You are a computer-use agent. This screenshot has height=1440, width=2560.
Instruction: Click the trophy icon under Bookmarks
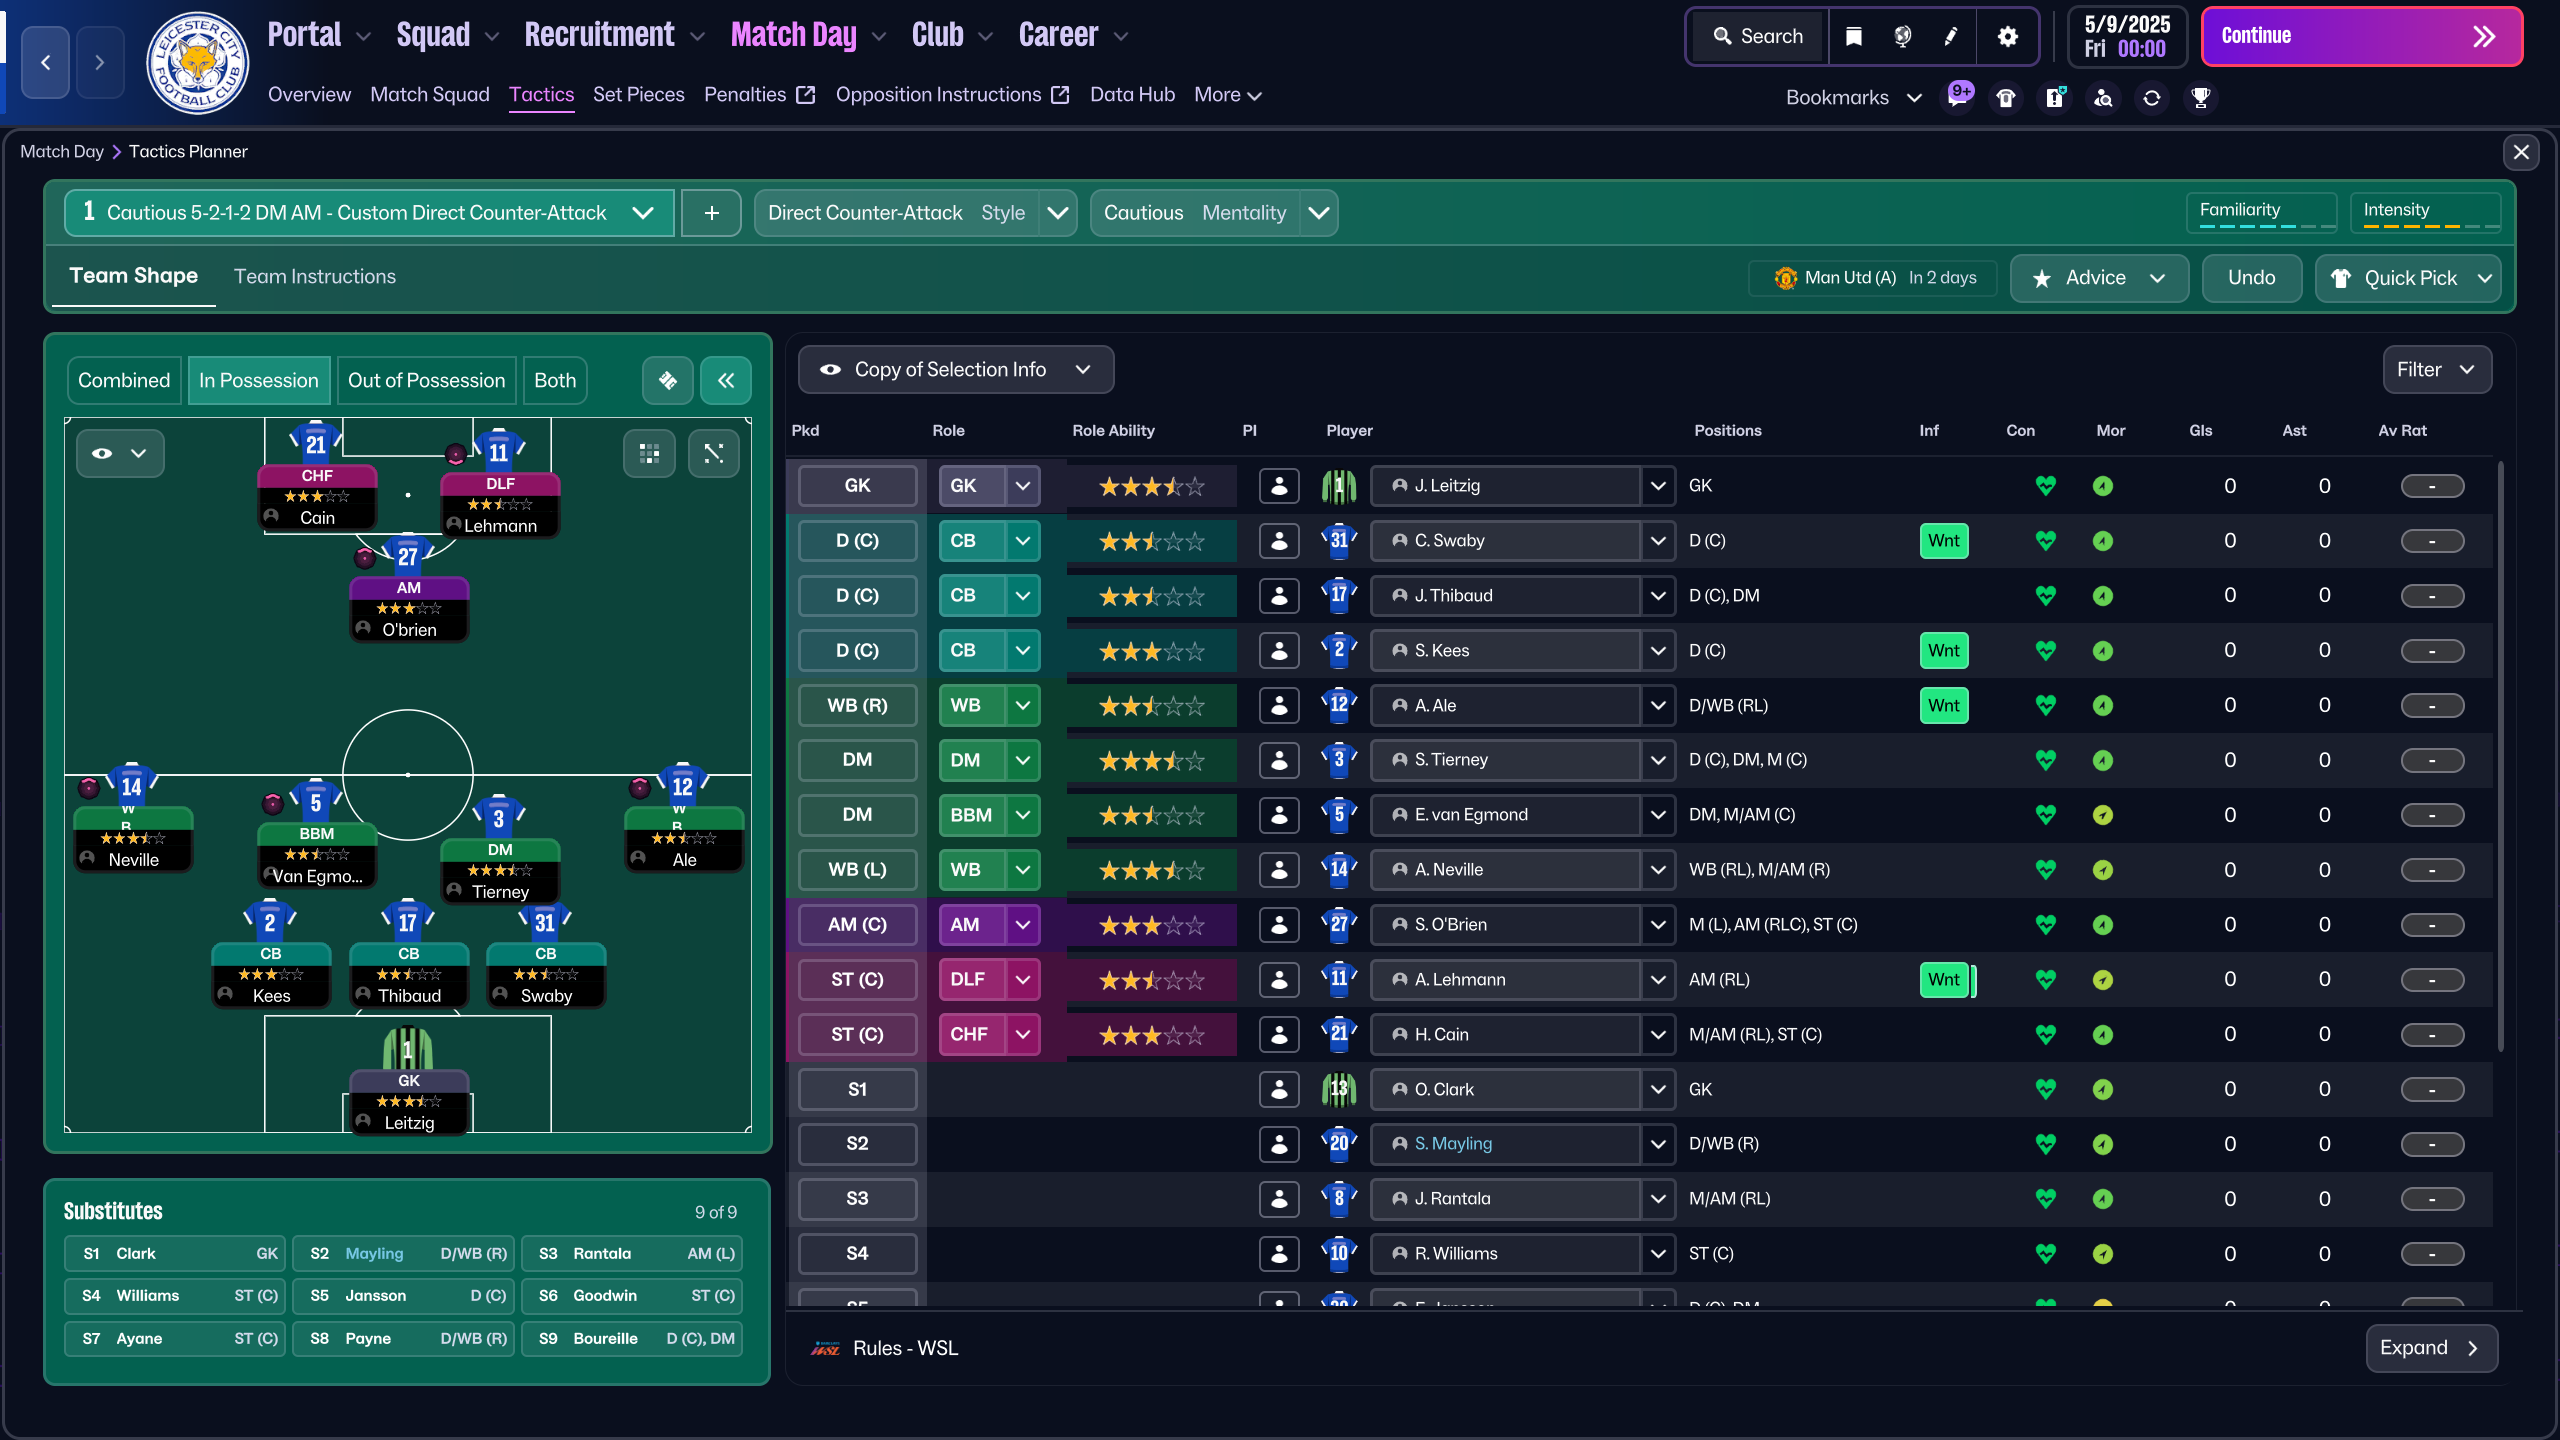point(2200,98)
